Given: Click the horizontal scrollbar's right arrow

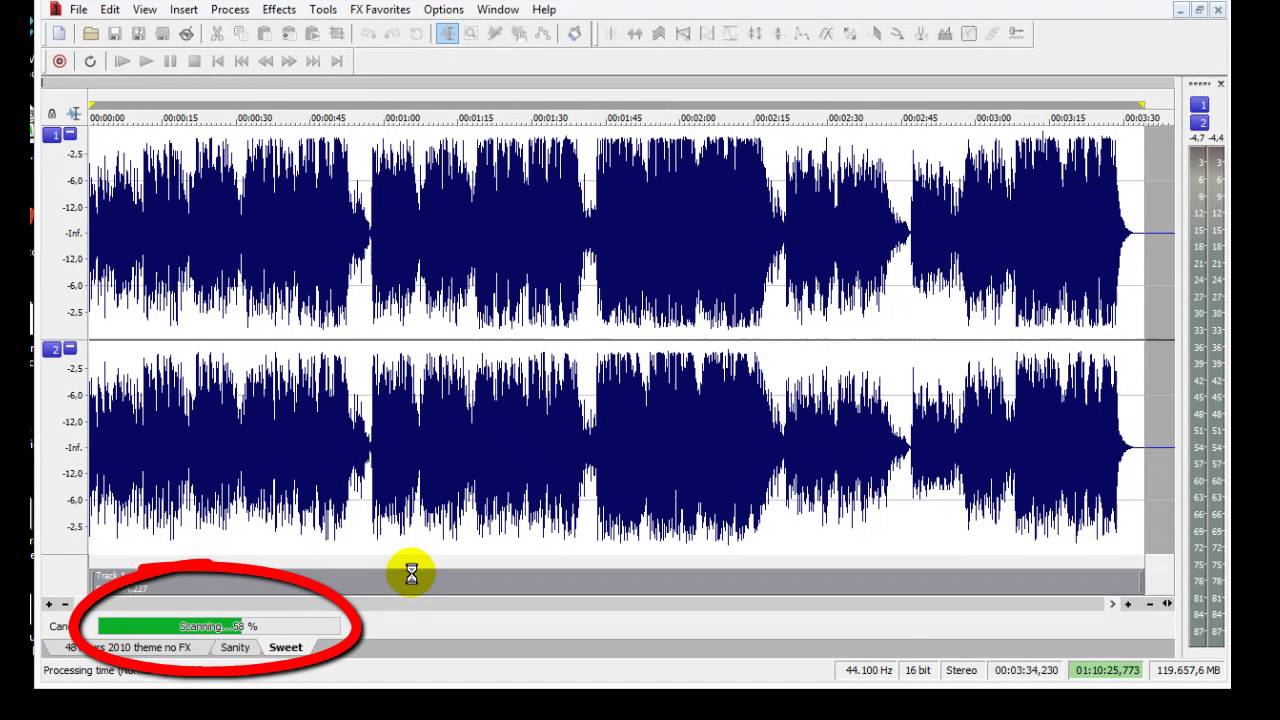Looking at the screenshot, I should 1112,603.
